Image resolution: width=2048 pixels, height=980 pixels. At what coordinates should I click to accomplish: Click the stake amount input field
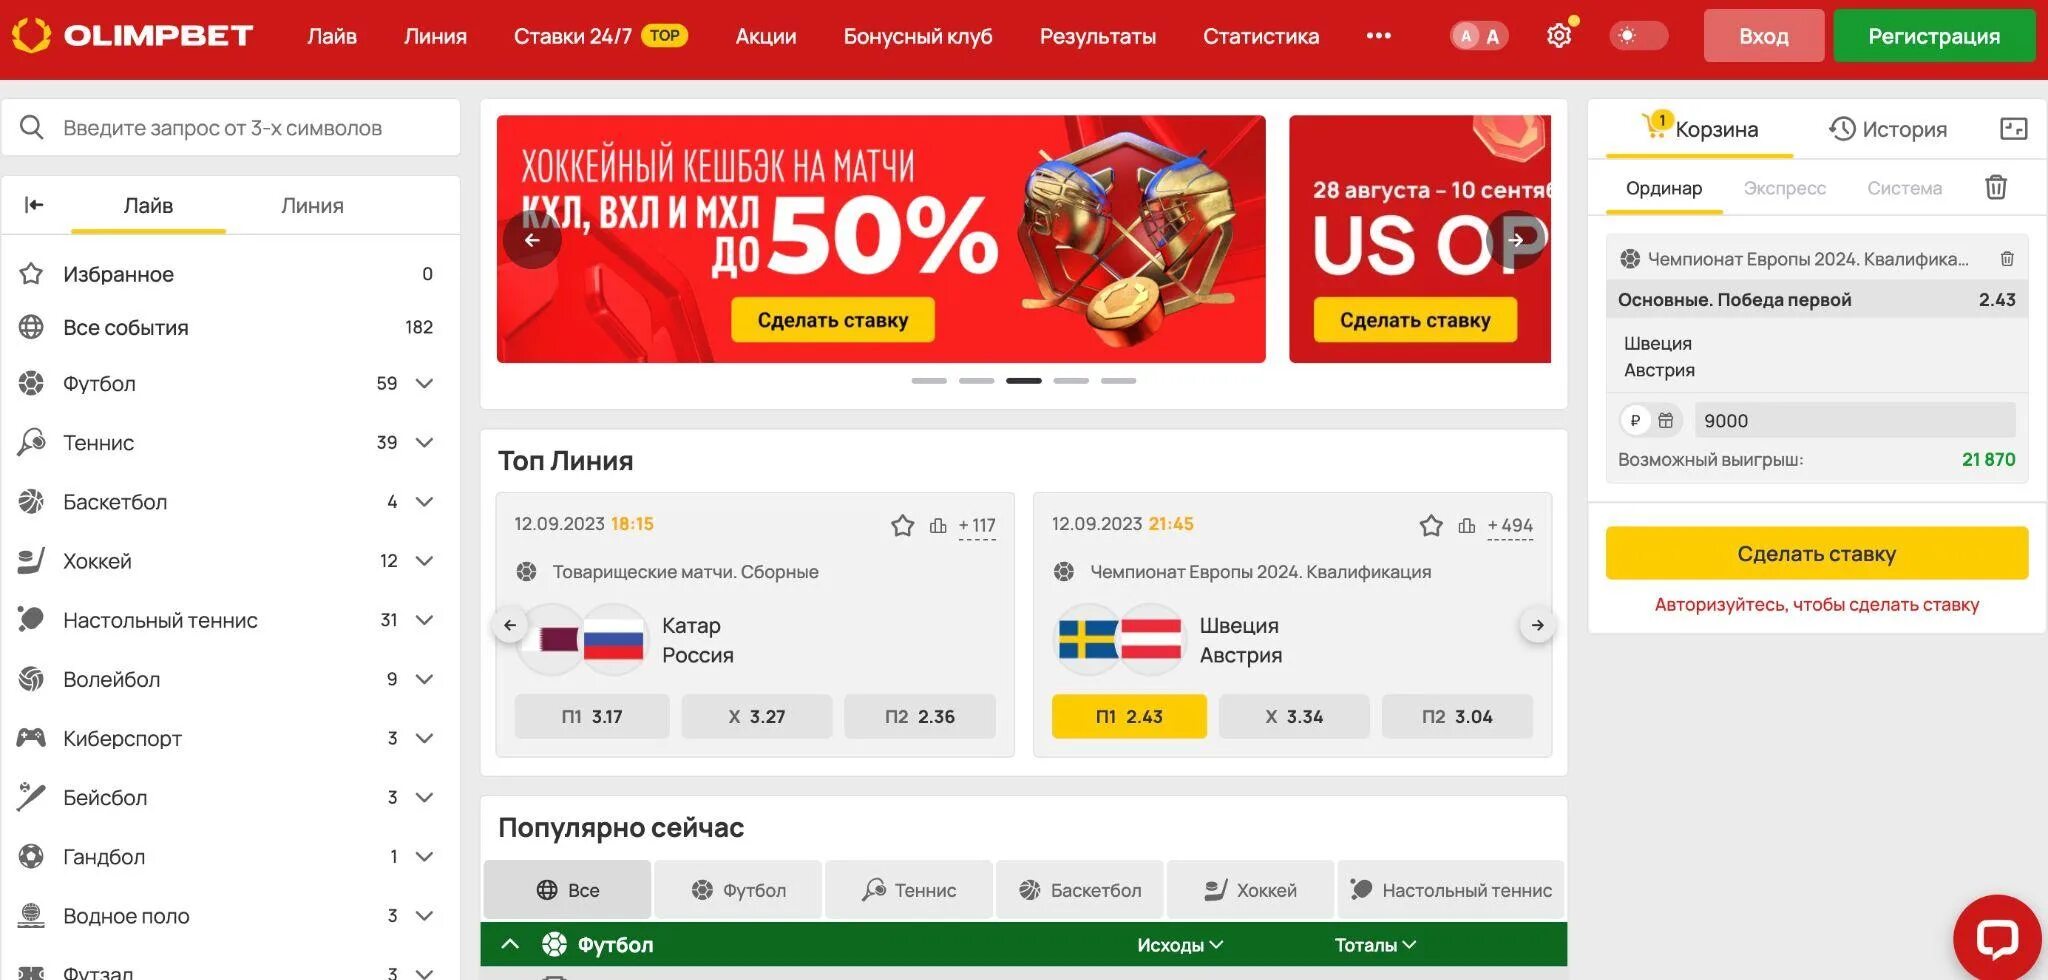pos(1854,420)
